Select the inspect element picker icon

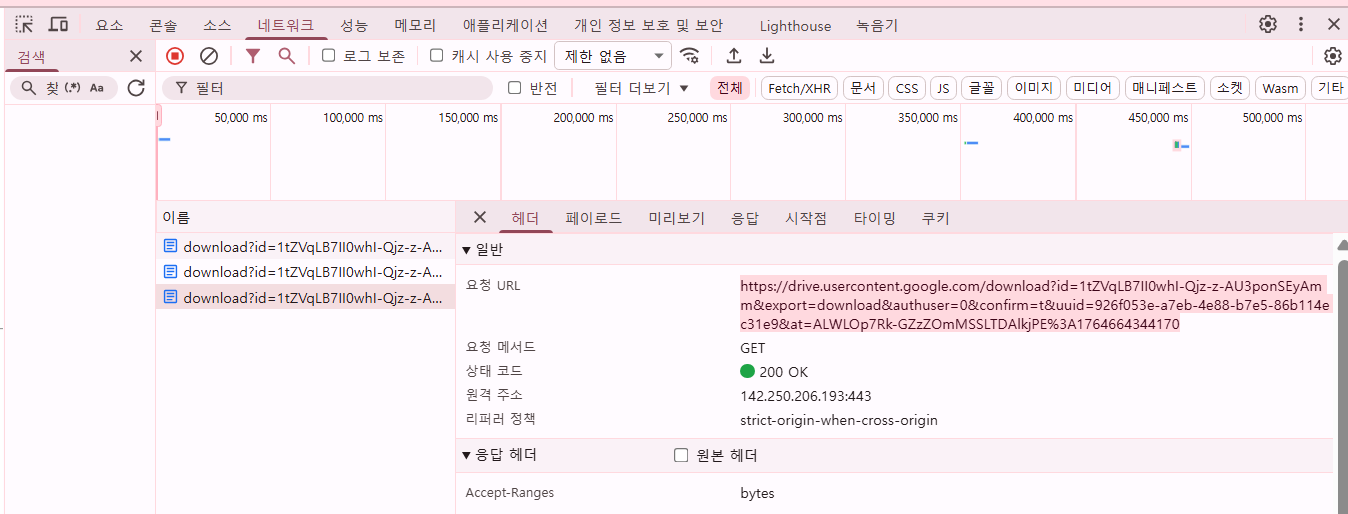coord(24,24)
